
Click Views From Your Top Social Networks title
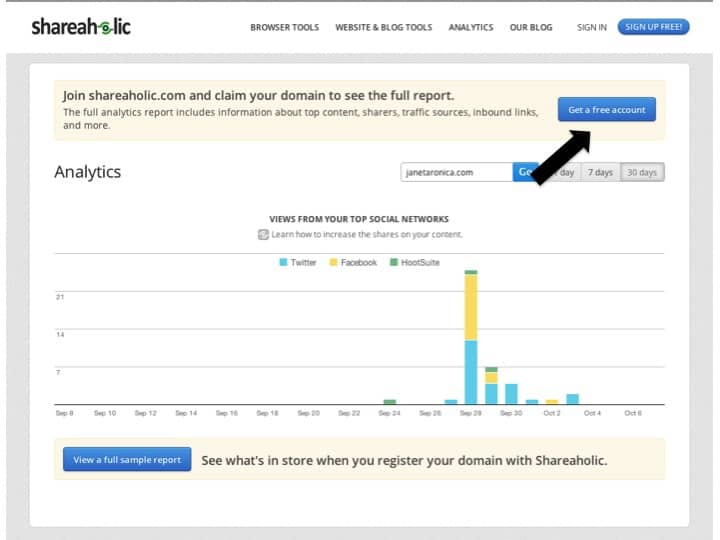359,219
